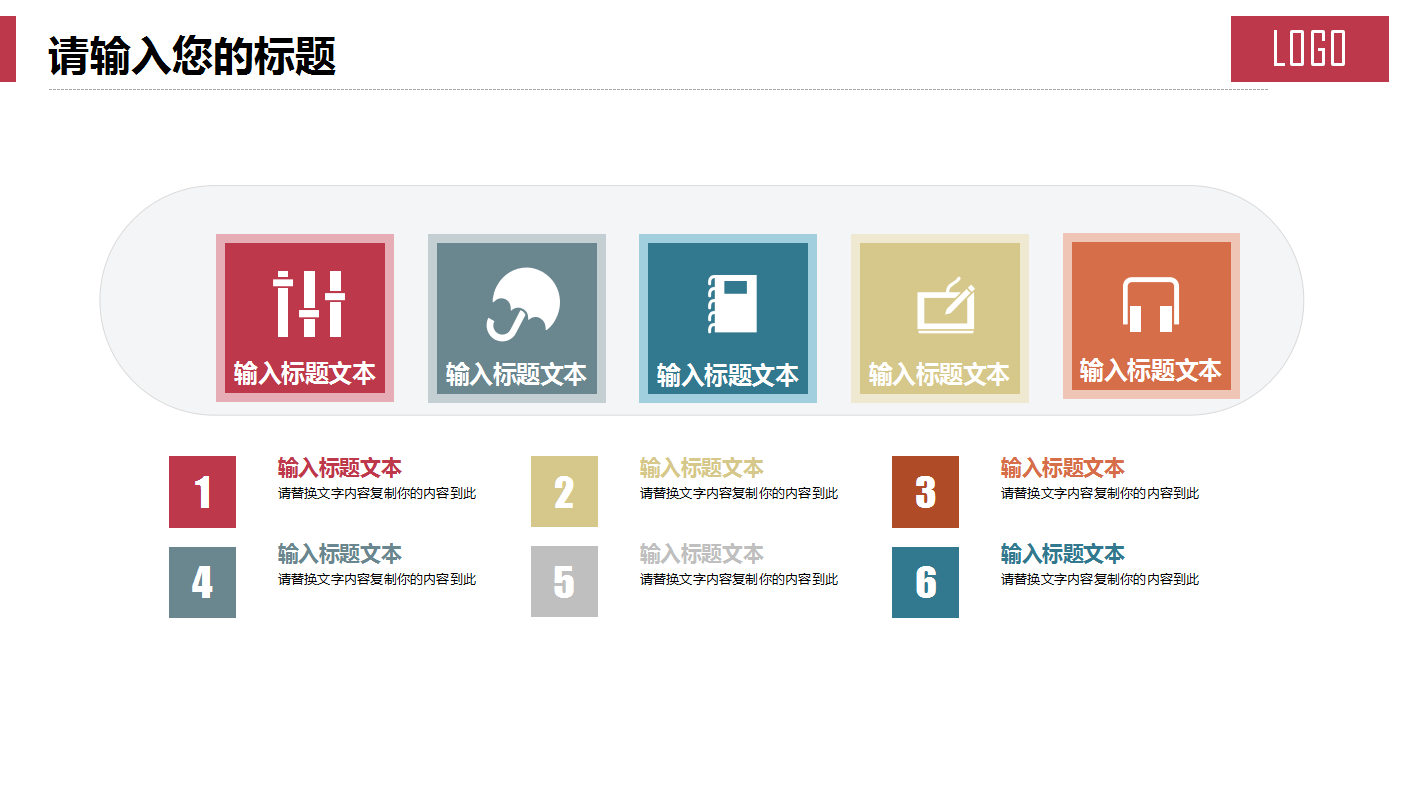Click the brown square numbered 3
Viewport: 1406px width, 791px height.
[x=925, y=492]
